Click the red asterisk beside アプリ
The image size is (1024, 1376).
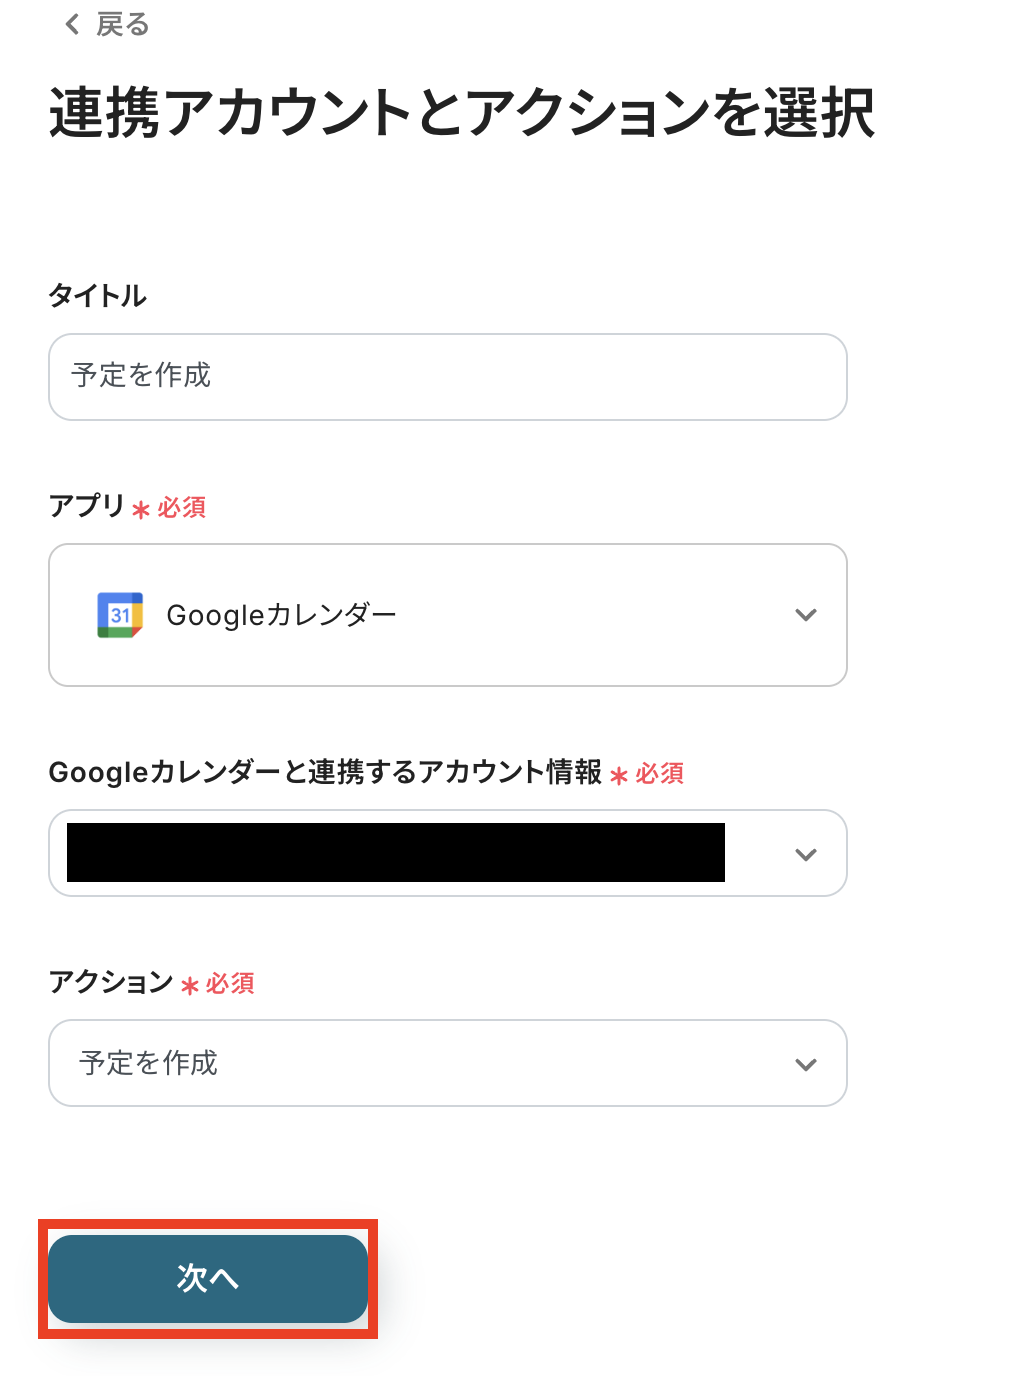pyautogui.click(x=141, y=509)
